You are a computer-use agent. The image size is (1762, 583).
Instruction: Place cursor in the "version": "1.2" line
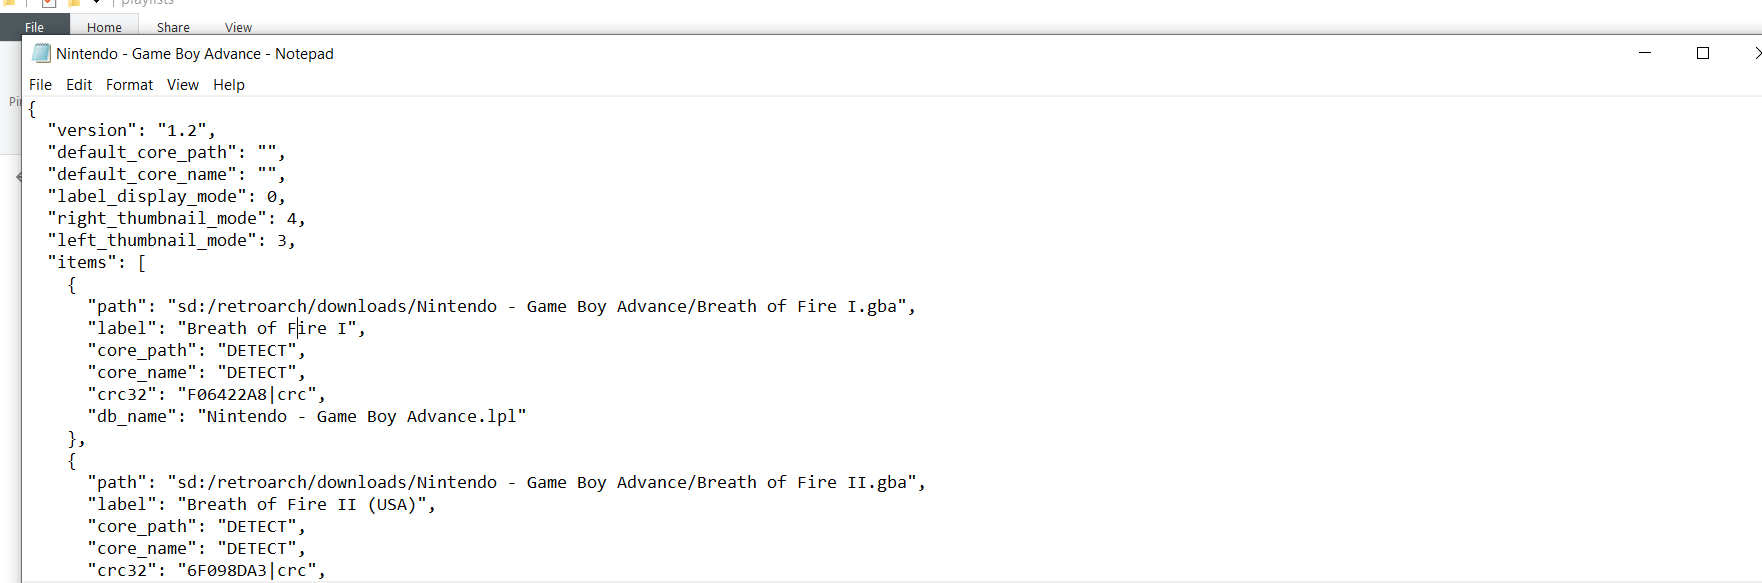(x=131, y=130)
